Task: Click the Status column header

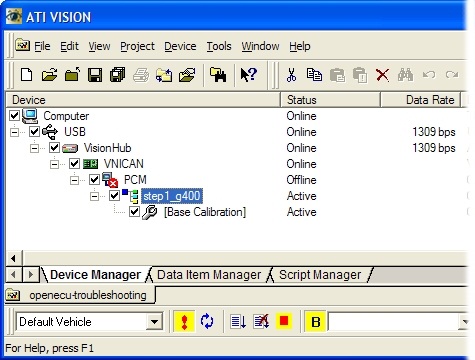Action: (x=330, y=100)
